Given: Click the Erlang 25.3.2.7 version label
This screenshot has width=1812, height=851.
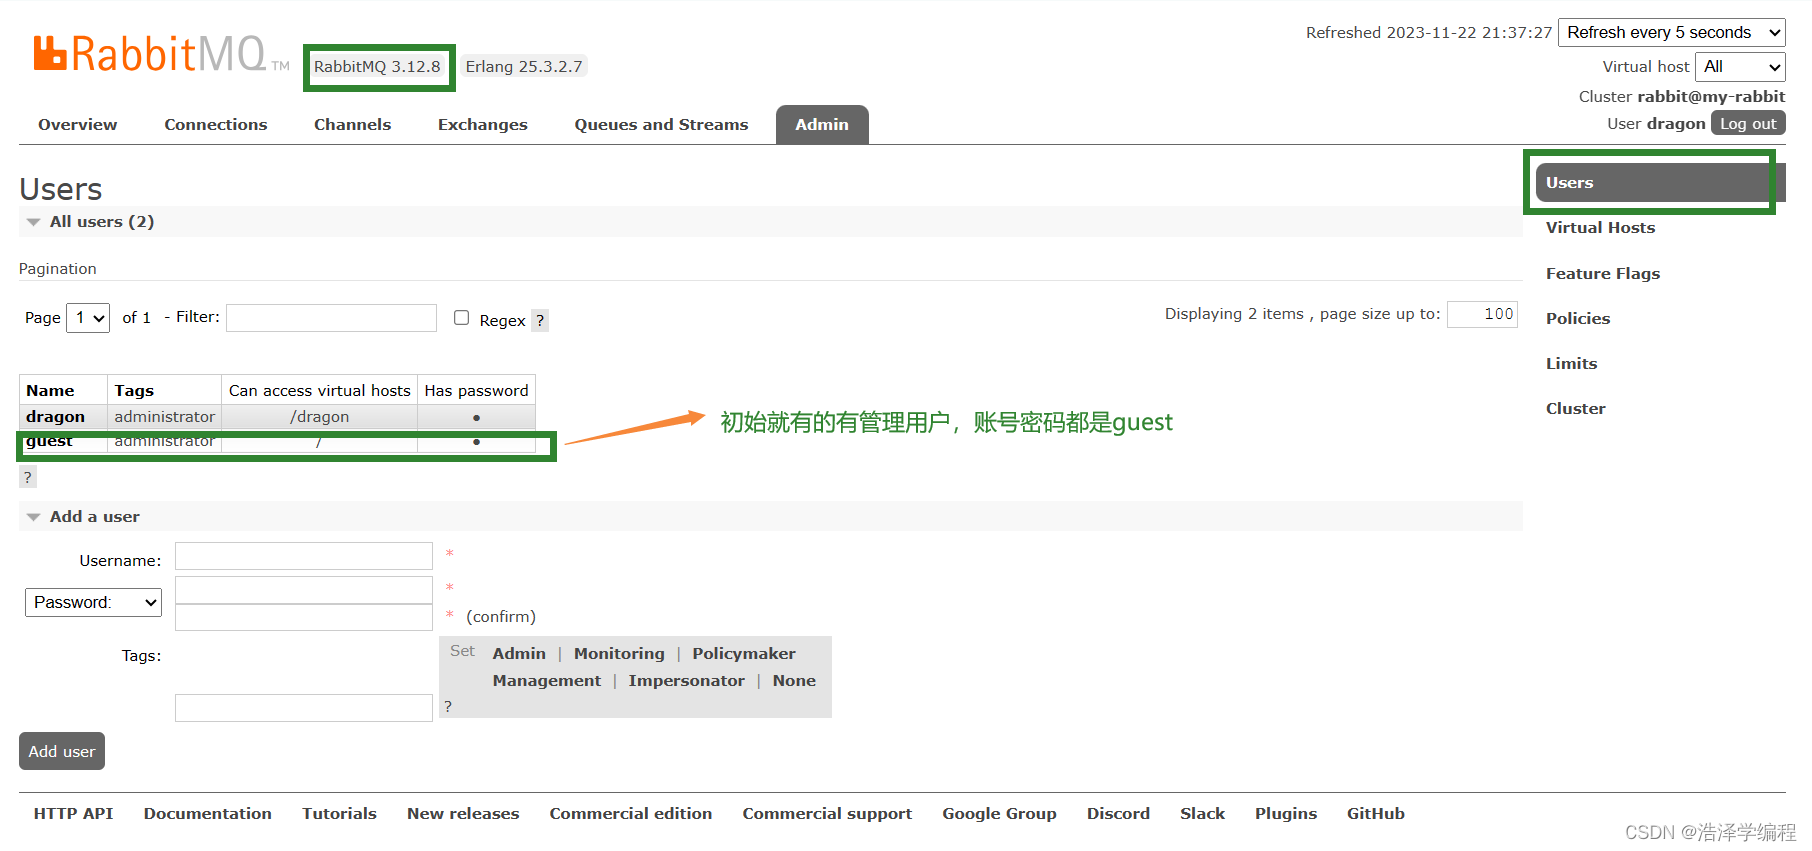Looking at the screenshot, I should click(x=523, y=67).
